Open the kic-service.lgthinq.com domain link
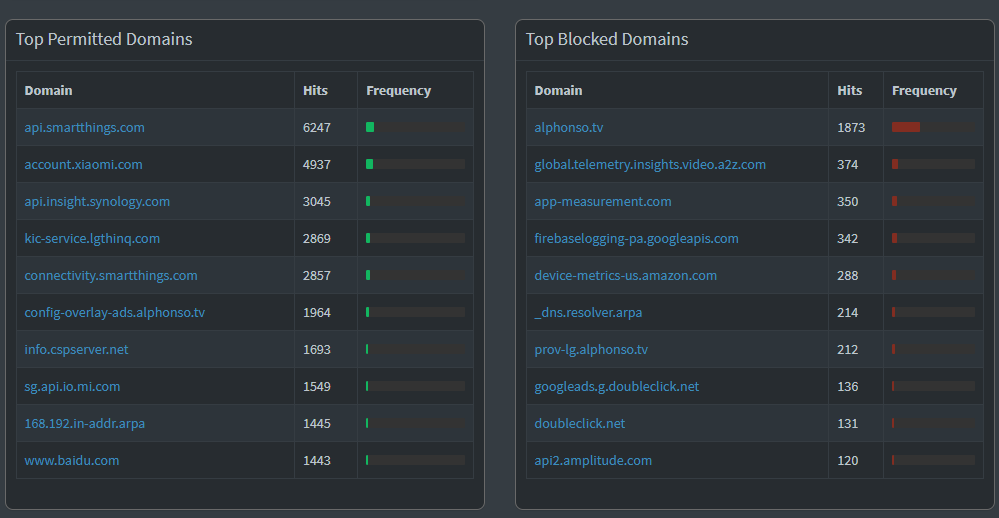 [x=92, y=238]
